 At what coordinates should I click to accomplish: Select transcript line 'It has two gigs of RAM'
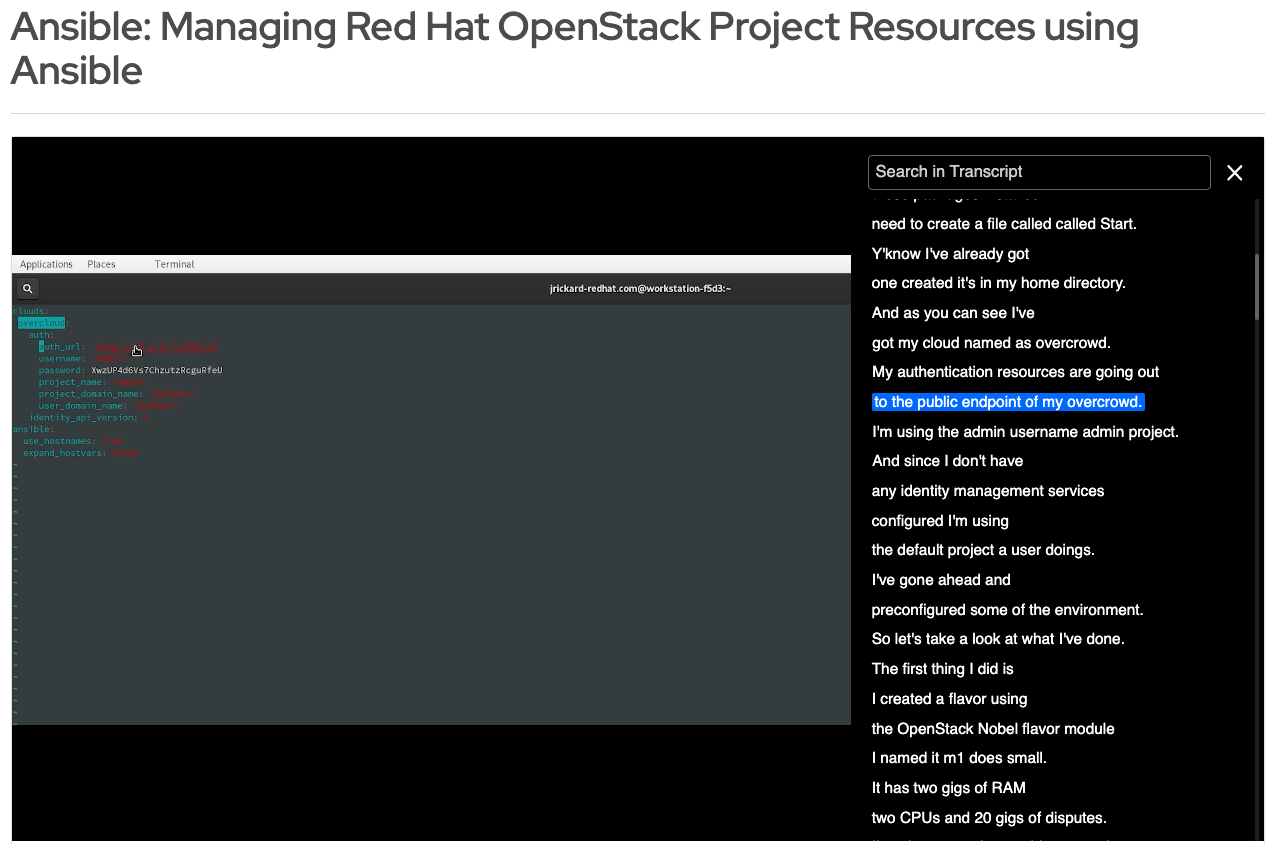(x=948, y=787)
